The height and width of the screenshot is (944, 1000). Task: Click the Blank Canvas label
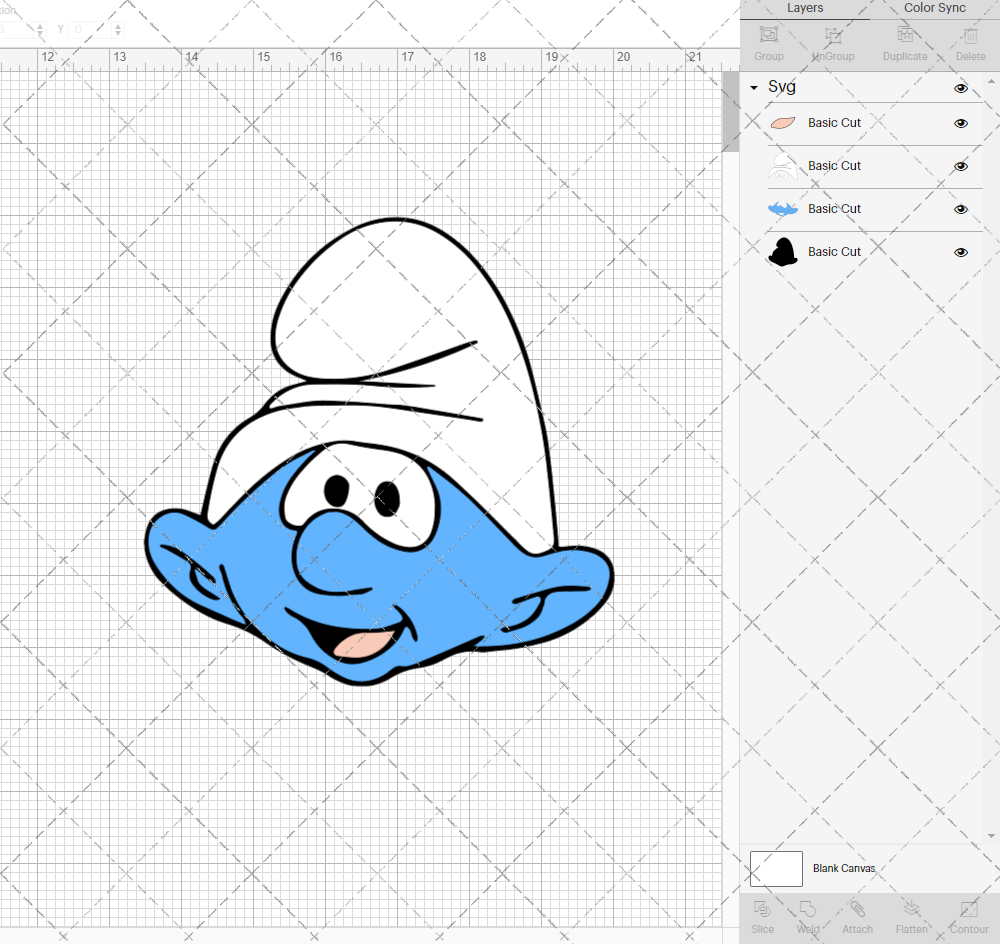[844, 868]
